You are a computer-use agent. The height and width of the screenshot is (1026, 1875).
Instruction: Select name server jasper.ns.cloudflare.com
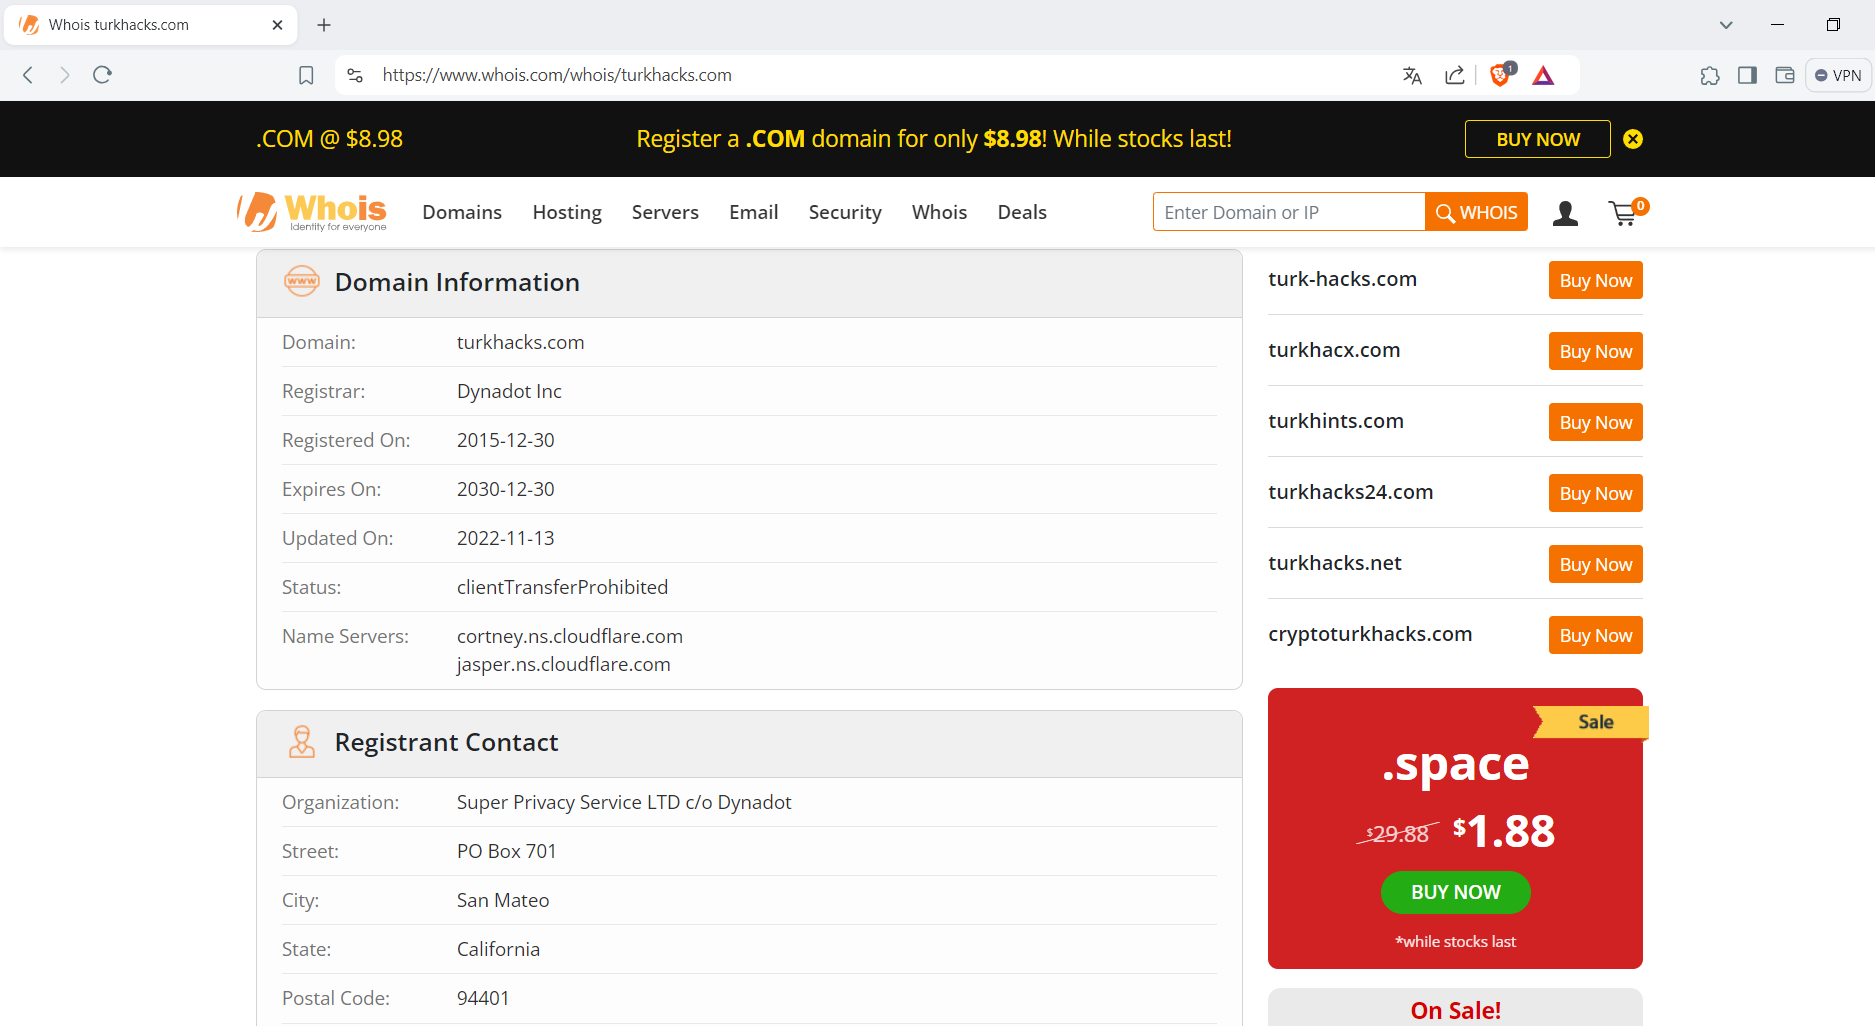[563, 664]
